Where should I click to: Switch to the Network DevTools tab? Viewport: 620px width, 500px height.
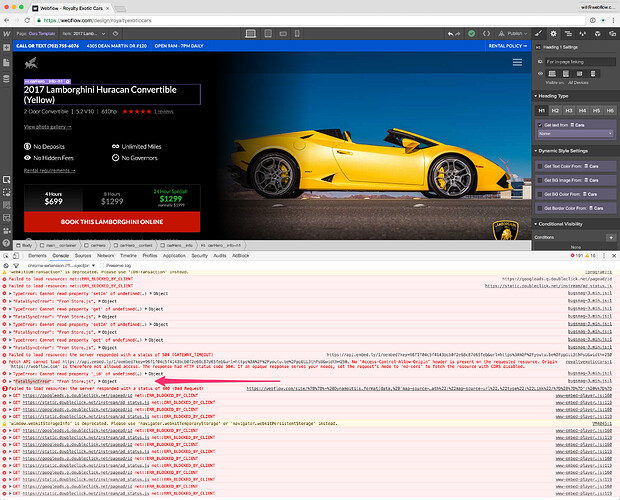106,256
